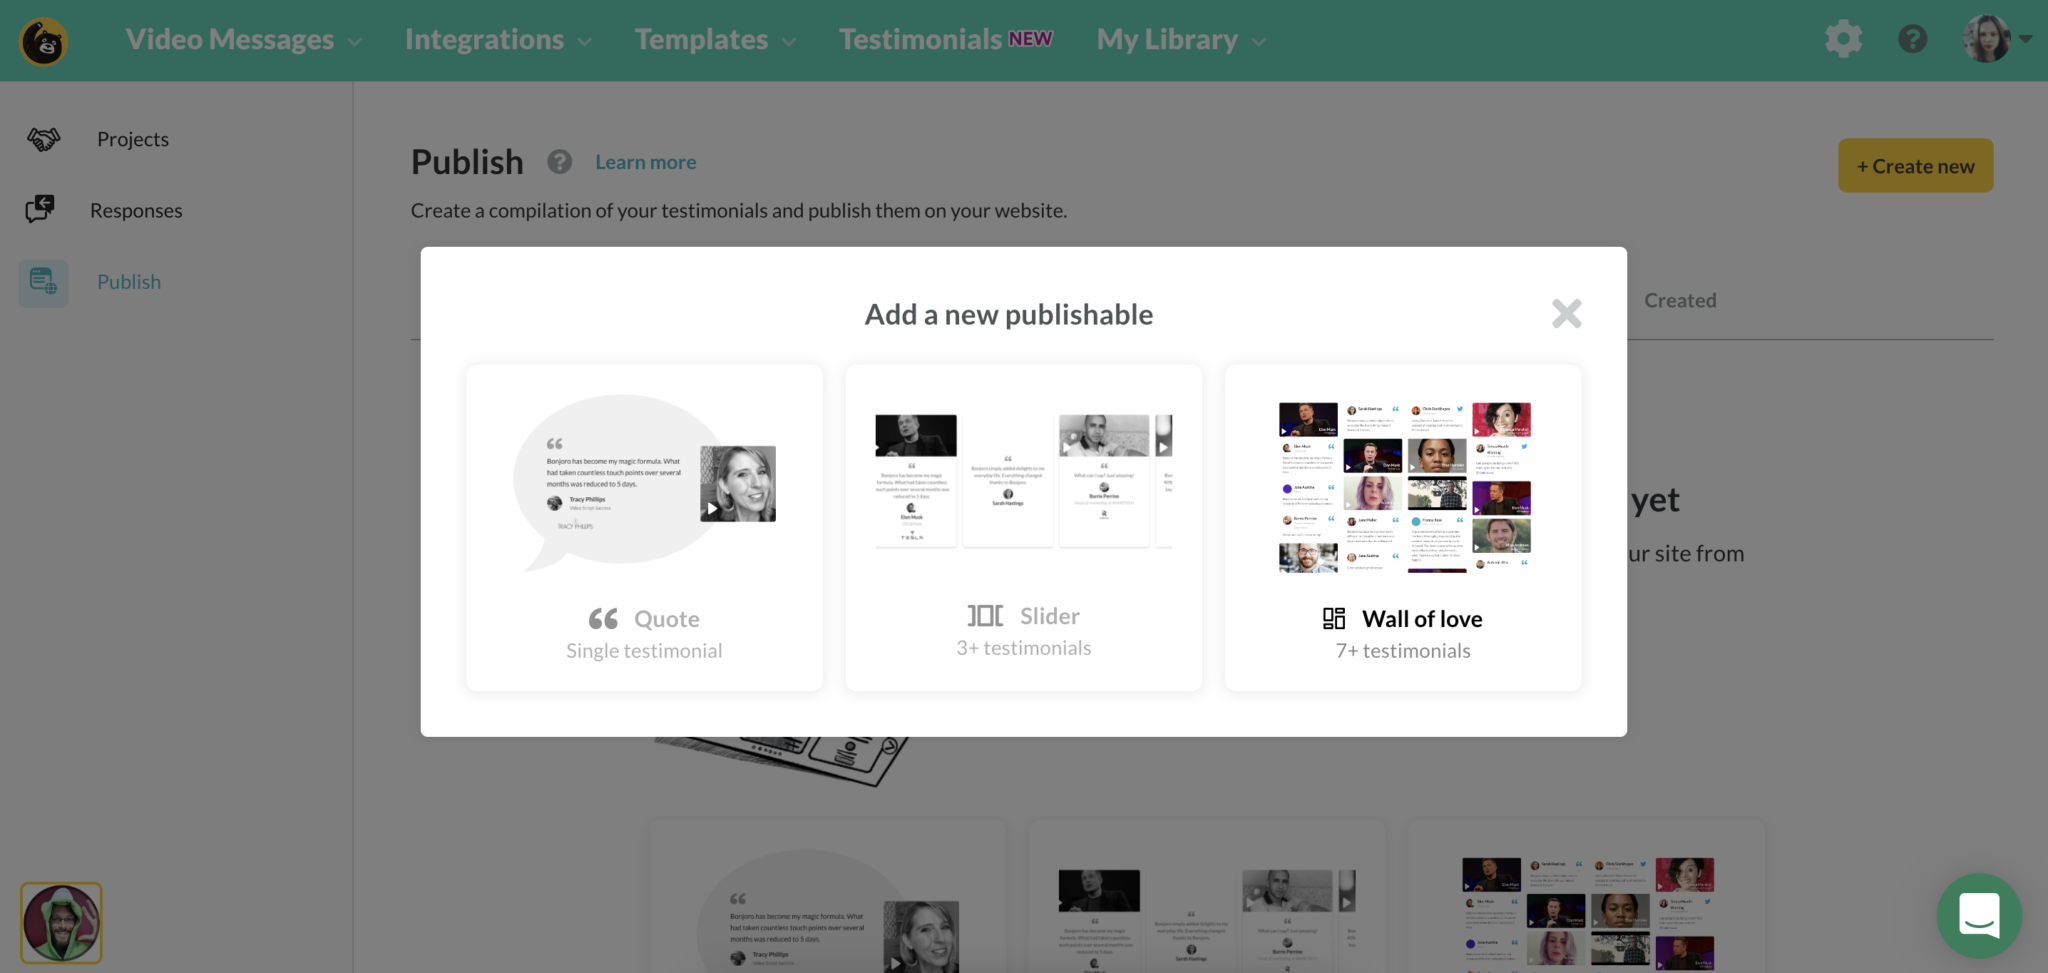The width and height of the screenshot is (2048, 973).
Task: Click the help icon beside Publish heading
Action: [560, 161]
